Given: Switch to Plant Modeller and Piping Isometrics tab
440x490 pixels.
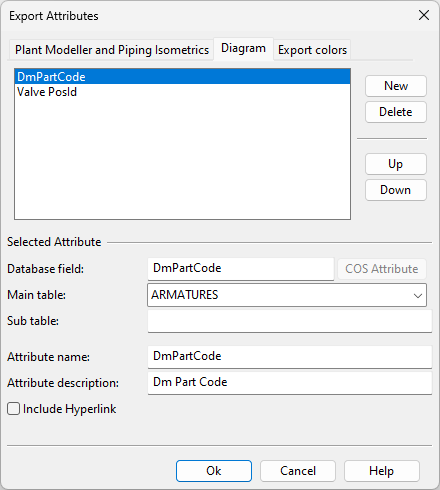Looking at the screenshot, I should click(x=112, y=50).
